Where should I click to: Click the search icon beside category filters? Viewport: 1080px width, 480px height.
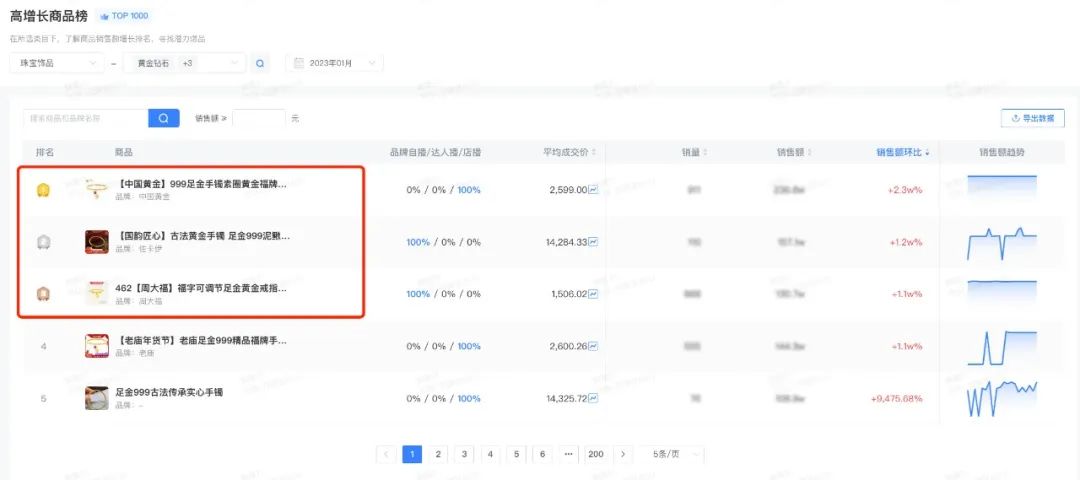(x=260, y=63)
